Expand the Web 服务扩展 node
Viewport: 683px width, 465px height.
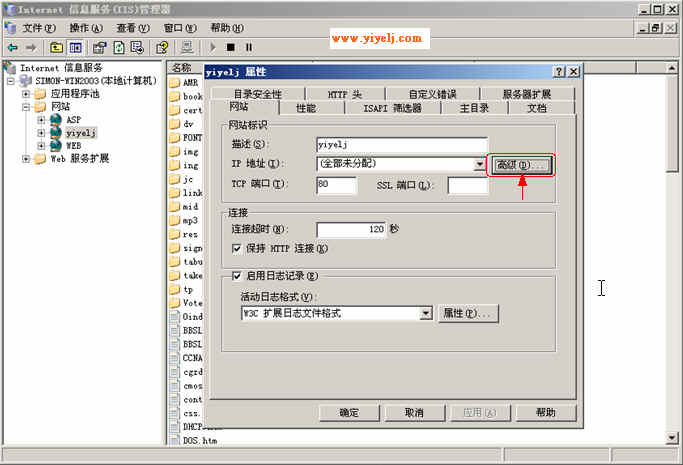[x=26, y=159]
